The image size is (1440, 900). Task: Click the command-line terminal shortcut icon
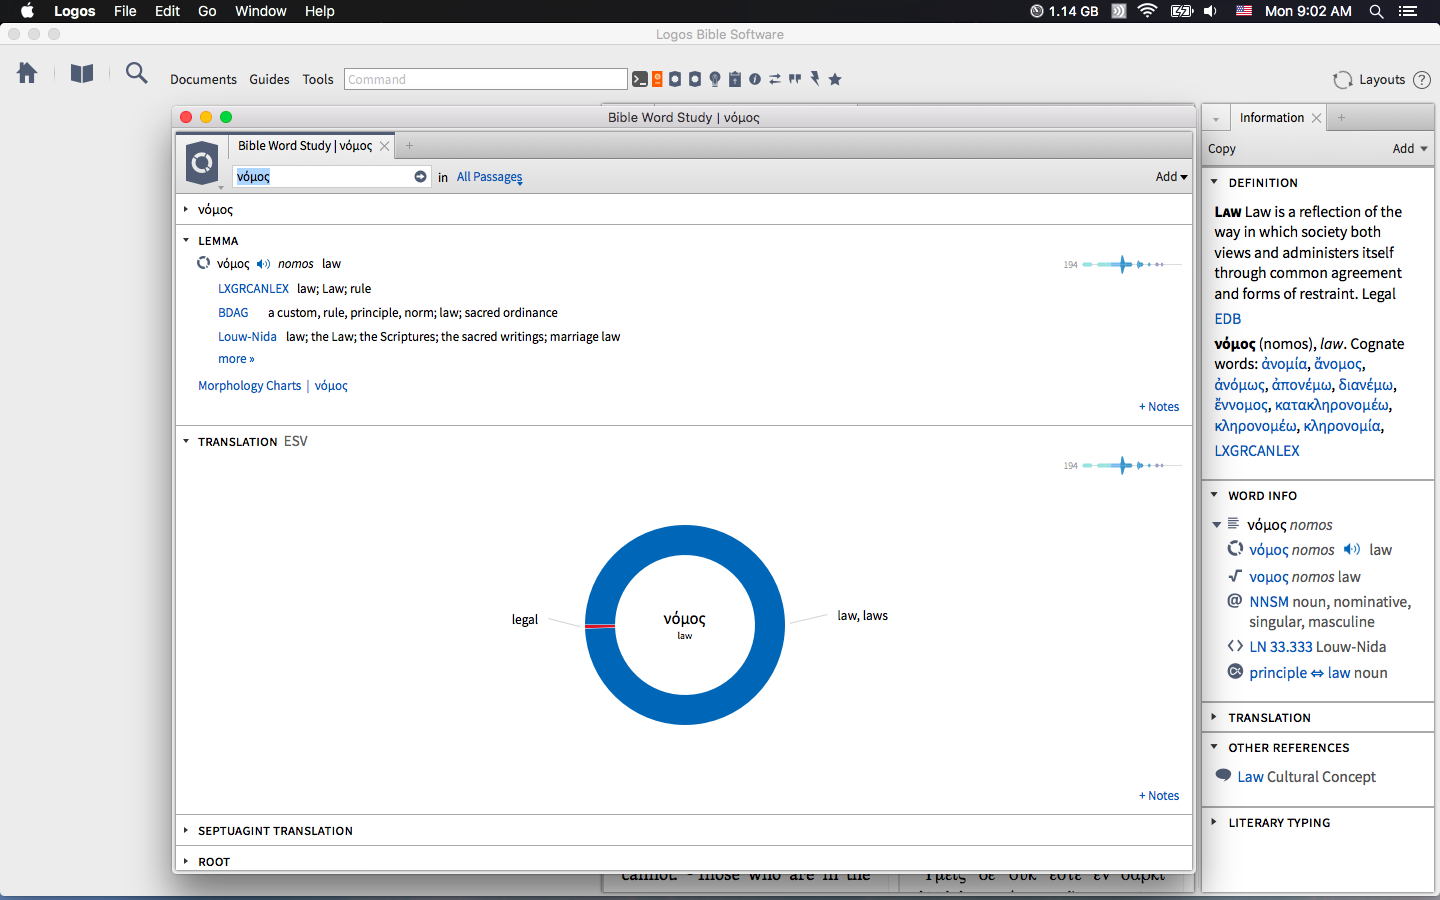(x=640, y=79)
